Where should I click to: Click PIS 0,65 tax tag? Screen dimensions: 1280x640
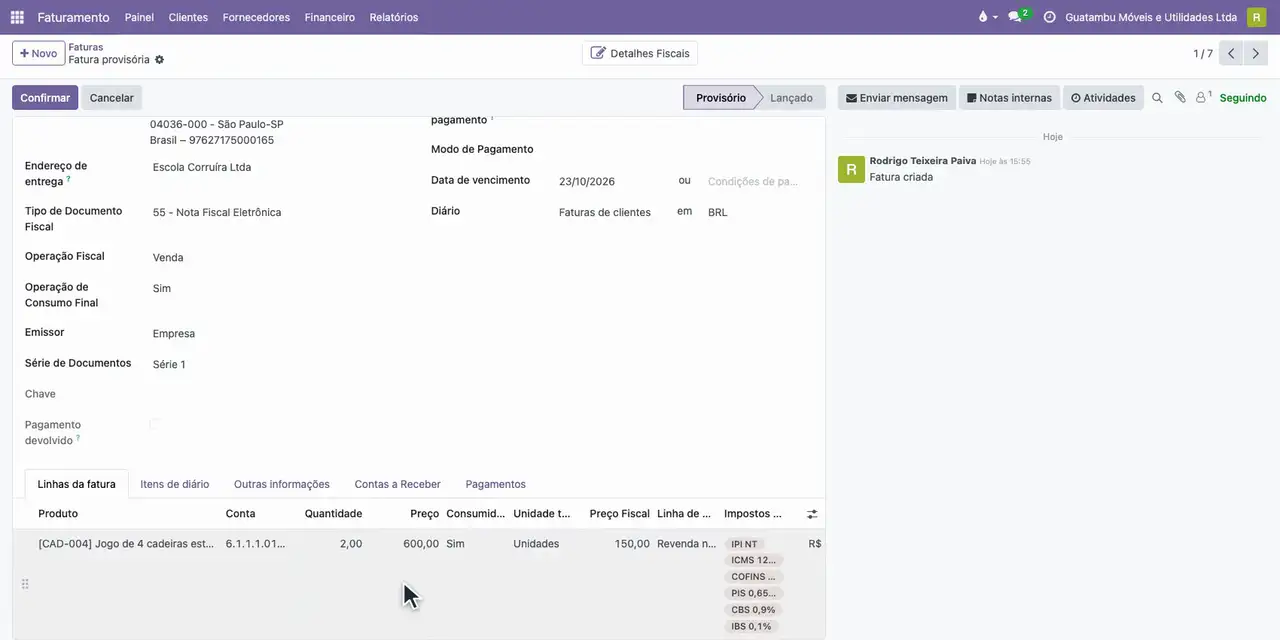[753, 594]
